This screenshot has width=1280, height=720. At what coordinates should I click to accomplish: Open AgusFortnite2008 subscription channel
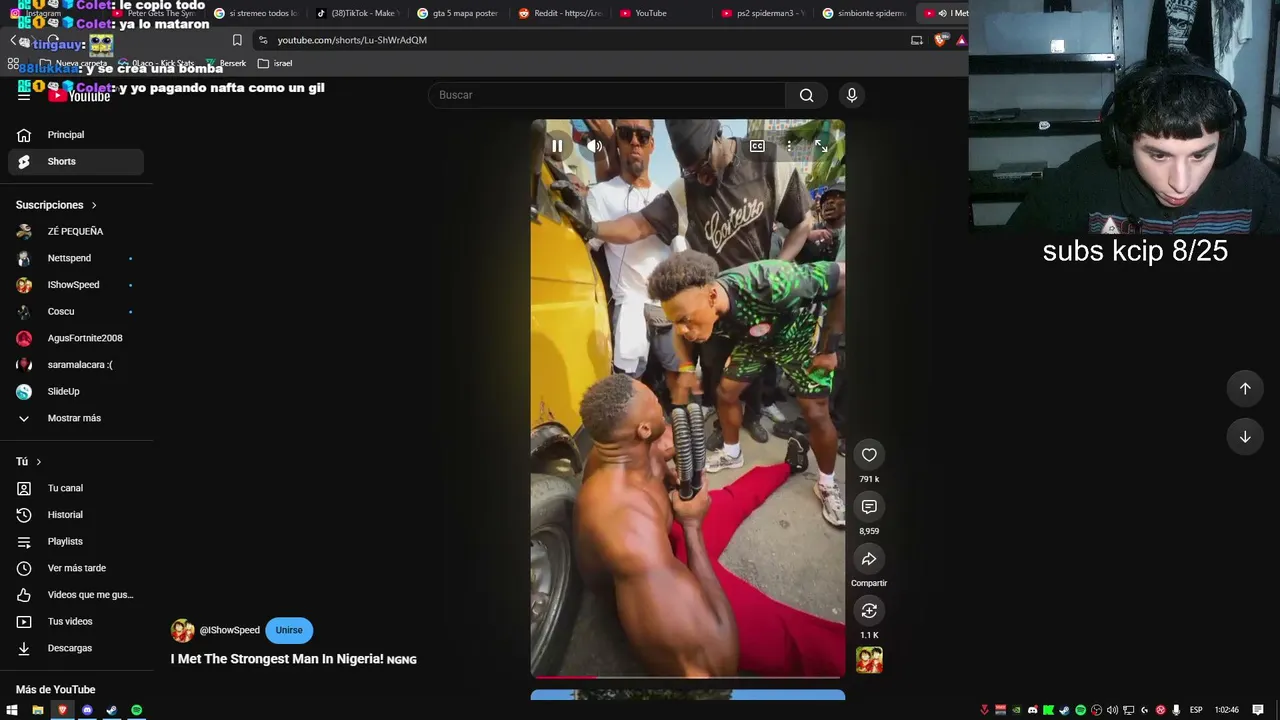tap(76, 338)
